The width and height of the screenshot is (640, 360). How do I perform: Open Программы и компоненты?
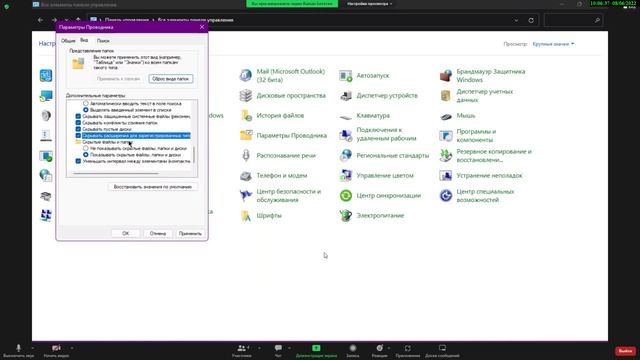tap(468, 136)
